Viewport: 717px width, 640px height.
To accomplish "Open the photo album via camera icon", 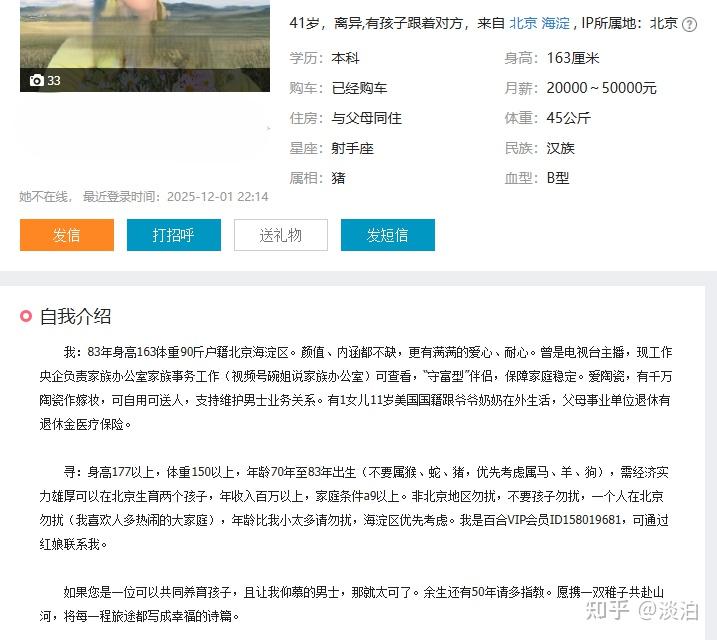I will (x=36, y=80).
